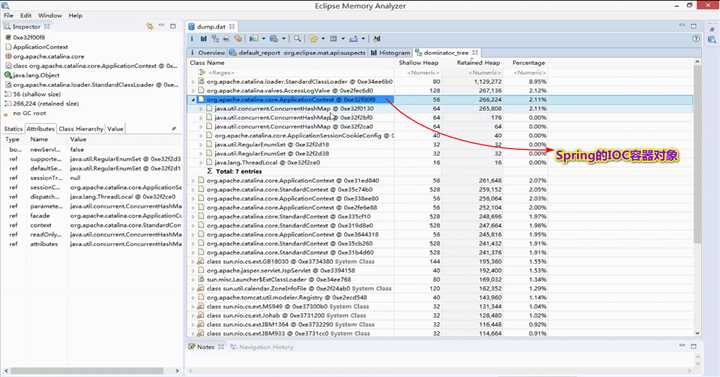This screenshot has width=720, height=377.
Task: Sort by the Retained Heap column header
Action: 478,63
